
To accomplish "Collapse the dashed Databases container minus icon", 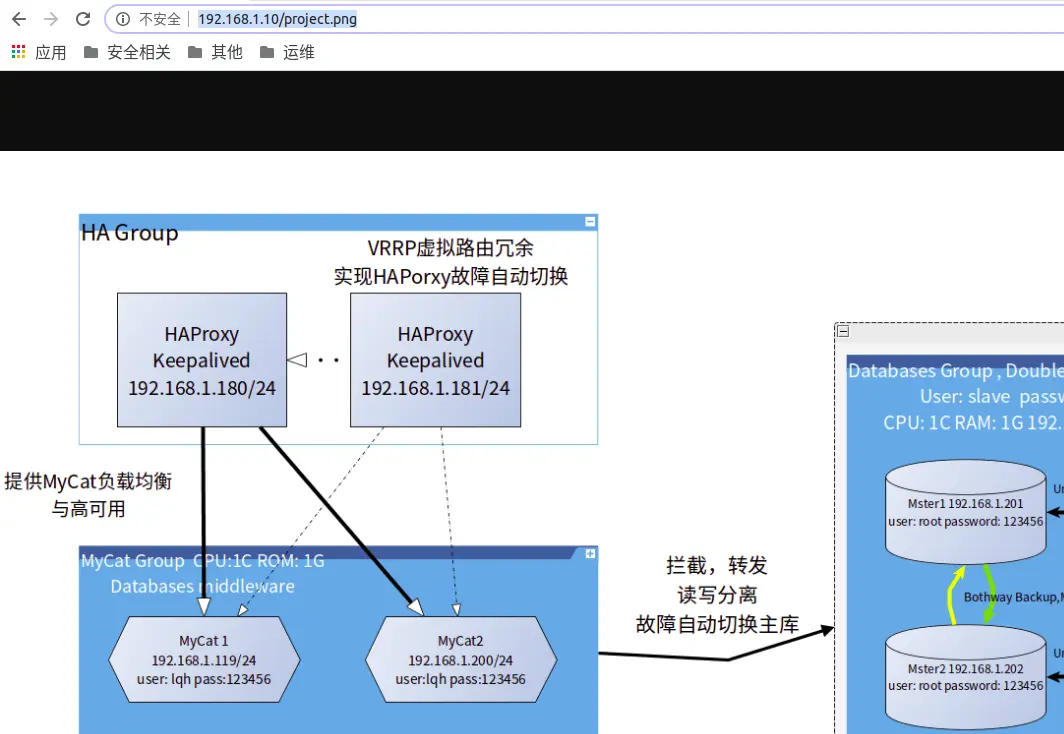I will pos(843,331).
